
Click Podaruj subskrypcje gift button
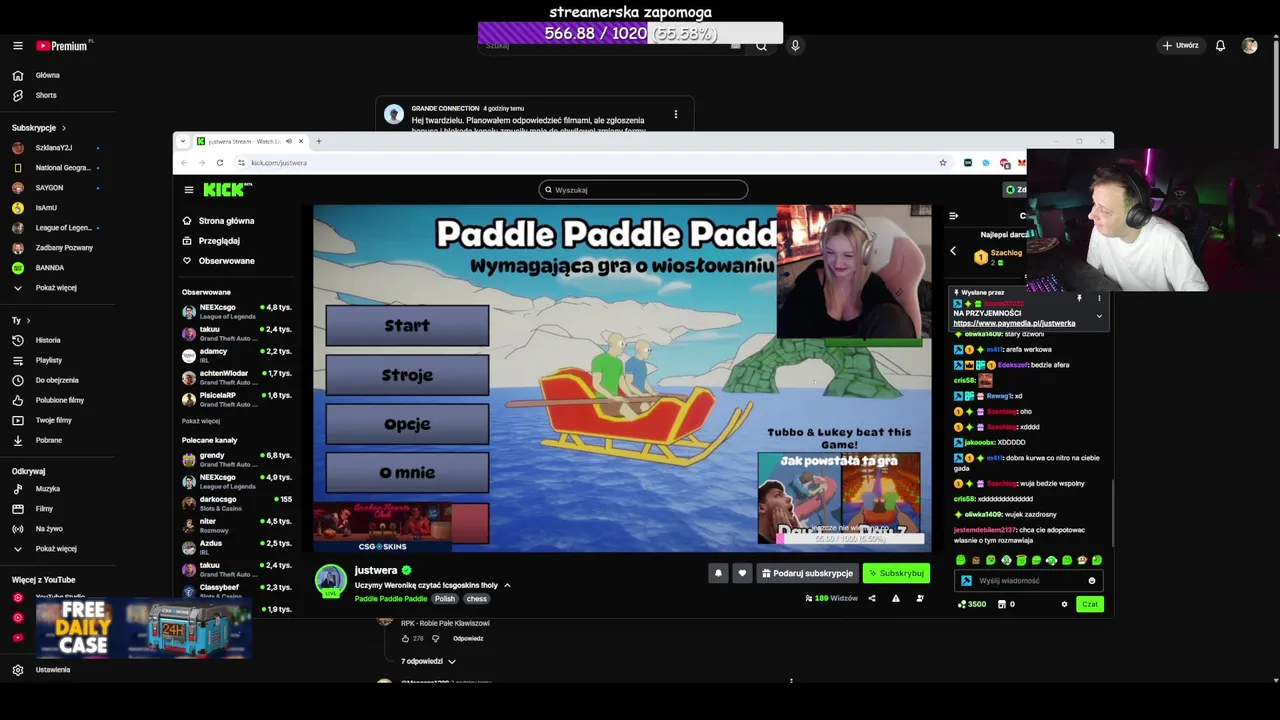pos(807,573)
